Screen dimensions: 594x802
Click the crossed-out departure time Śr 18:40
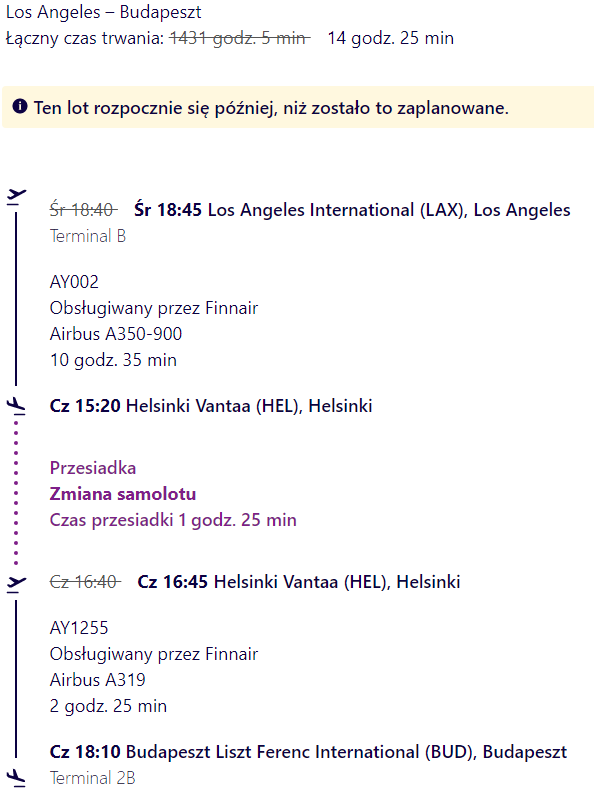83,210
